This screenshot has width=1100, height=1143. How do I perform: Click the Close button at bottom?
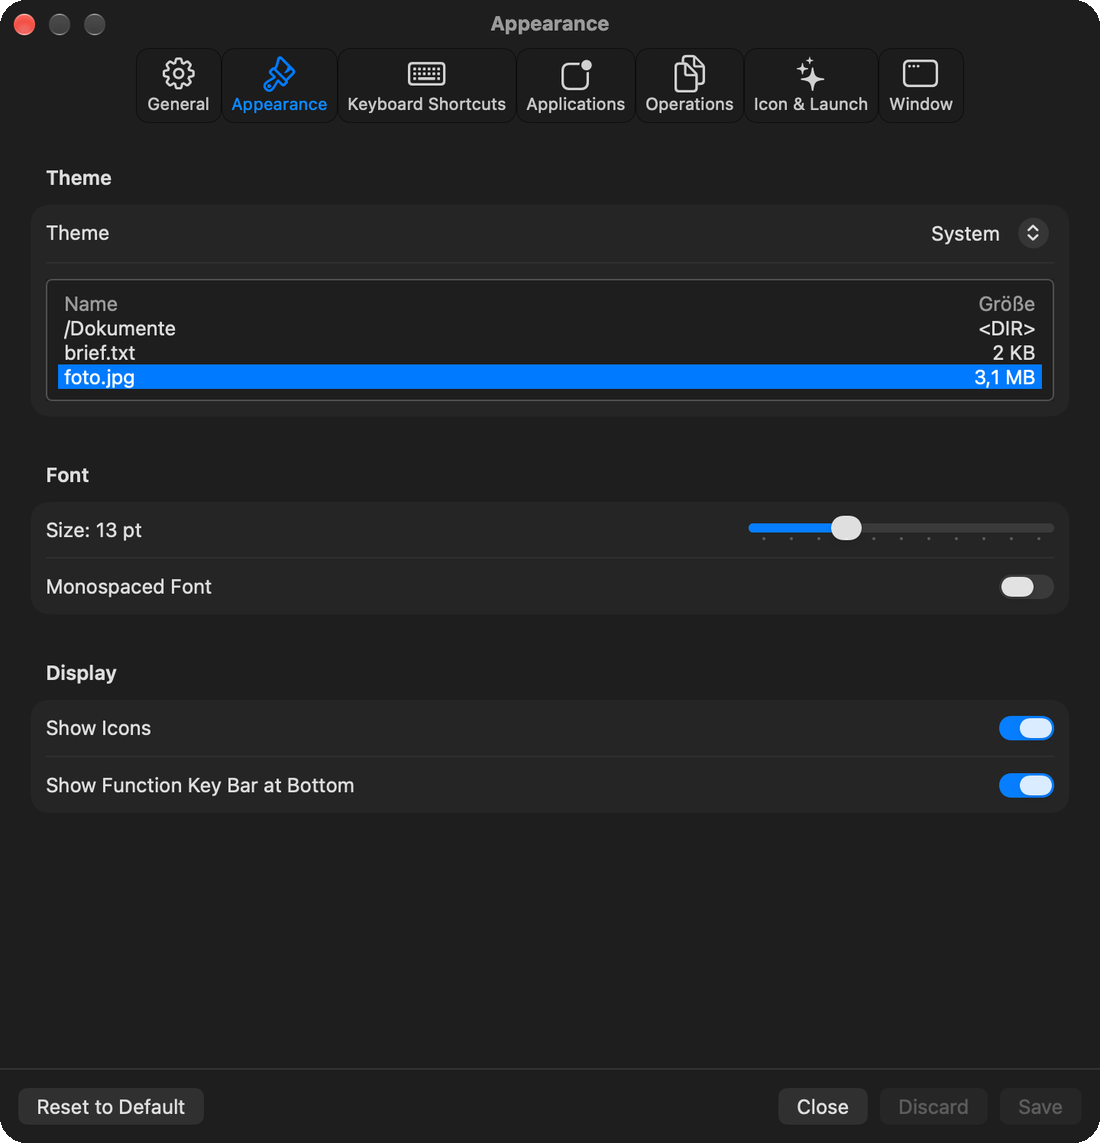pos(822,1107)
